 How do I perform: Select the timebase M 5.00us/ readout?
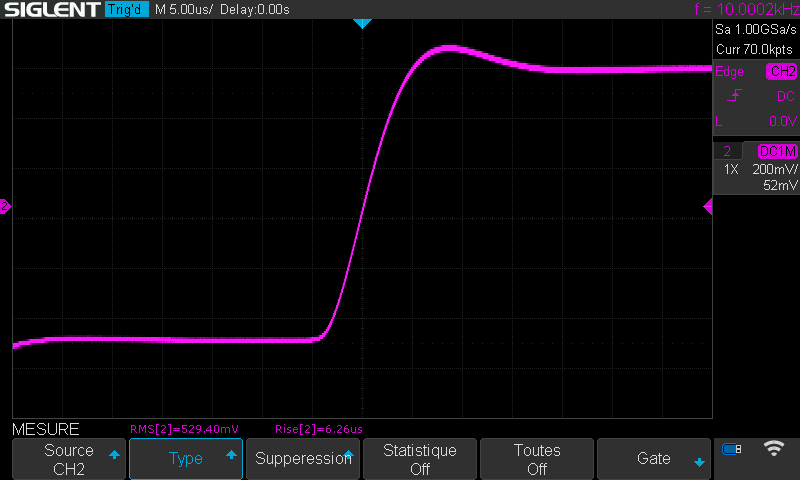(x=183, y=9)
